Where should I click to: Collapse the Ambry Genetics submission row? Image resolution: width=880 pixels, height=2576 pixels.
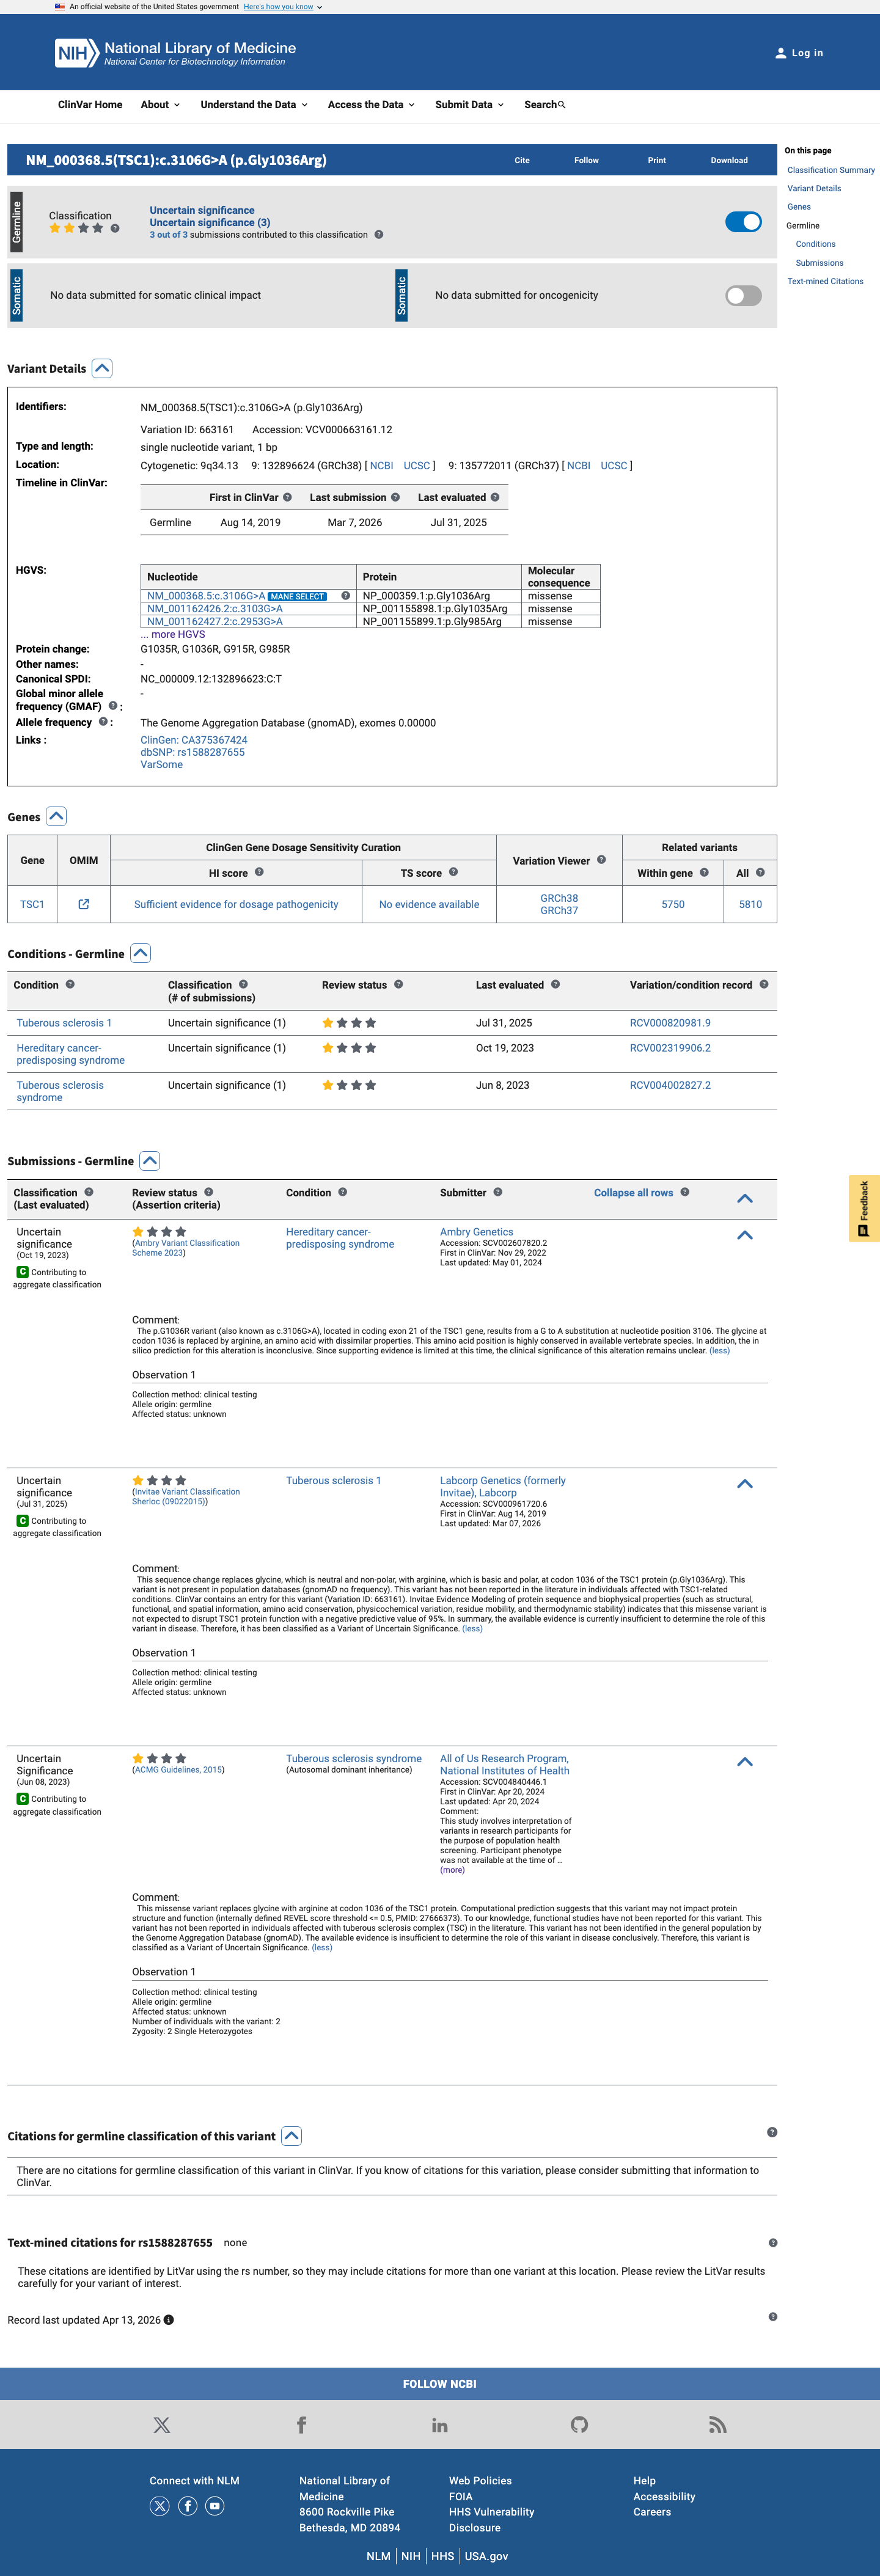[745, 1235]
